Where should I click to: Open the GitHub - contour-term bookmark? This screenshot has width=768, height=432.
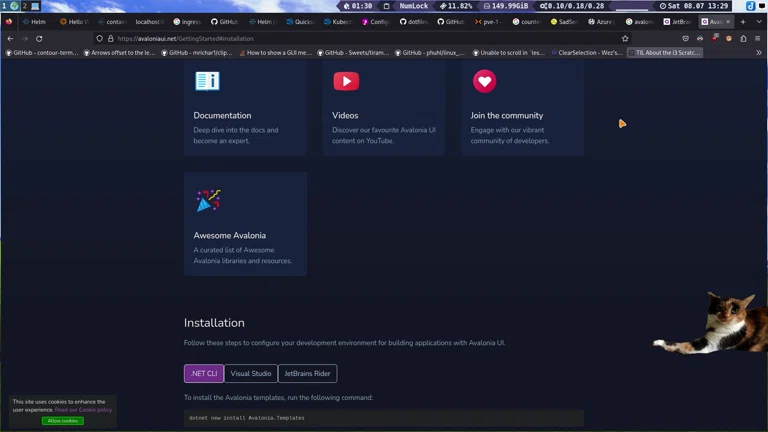pyautogui.click(x=42, y=52)
